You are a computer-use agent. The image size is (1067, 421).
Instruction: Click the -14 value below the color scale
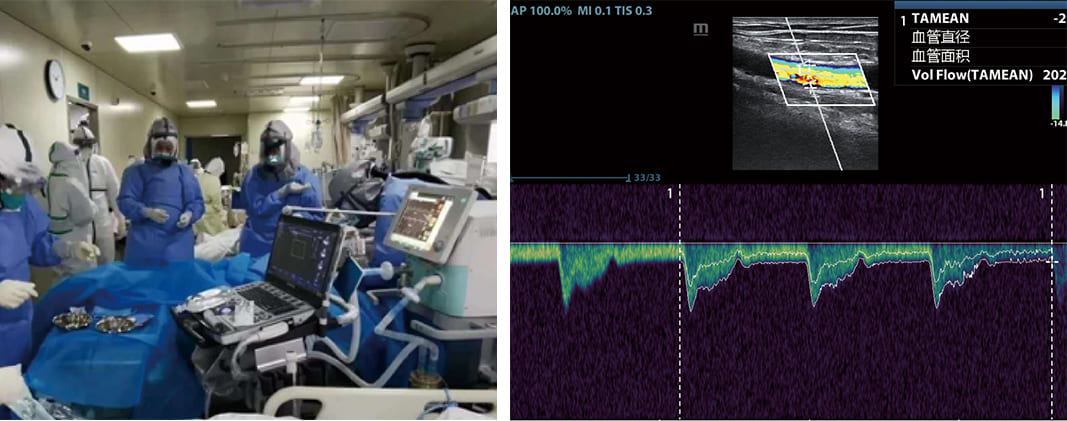(1058, 125)
